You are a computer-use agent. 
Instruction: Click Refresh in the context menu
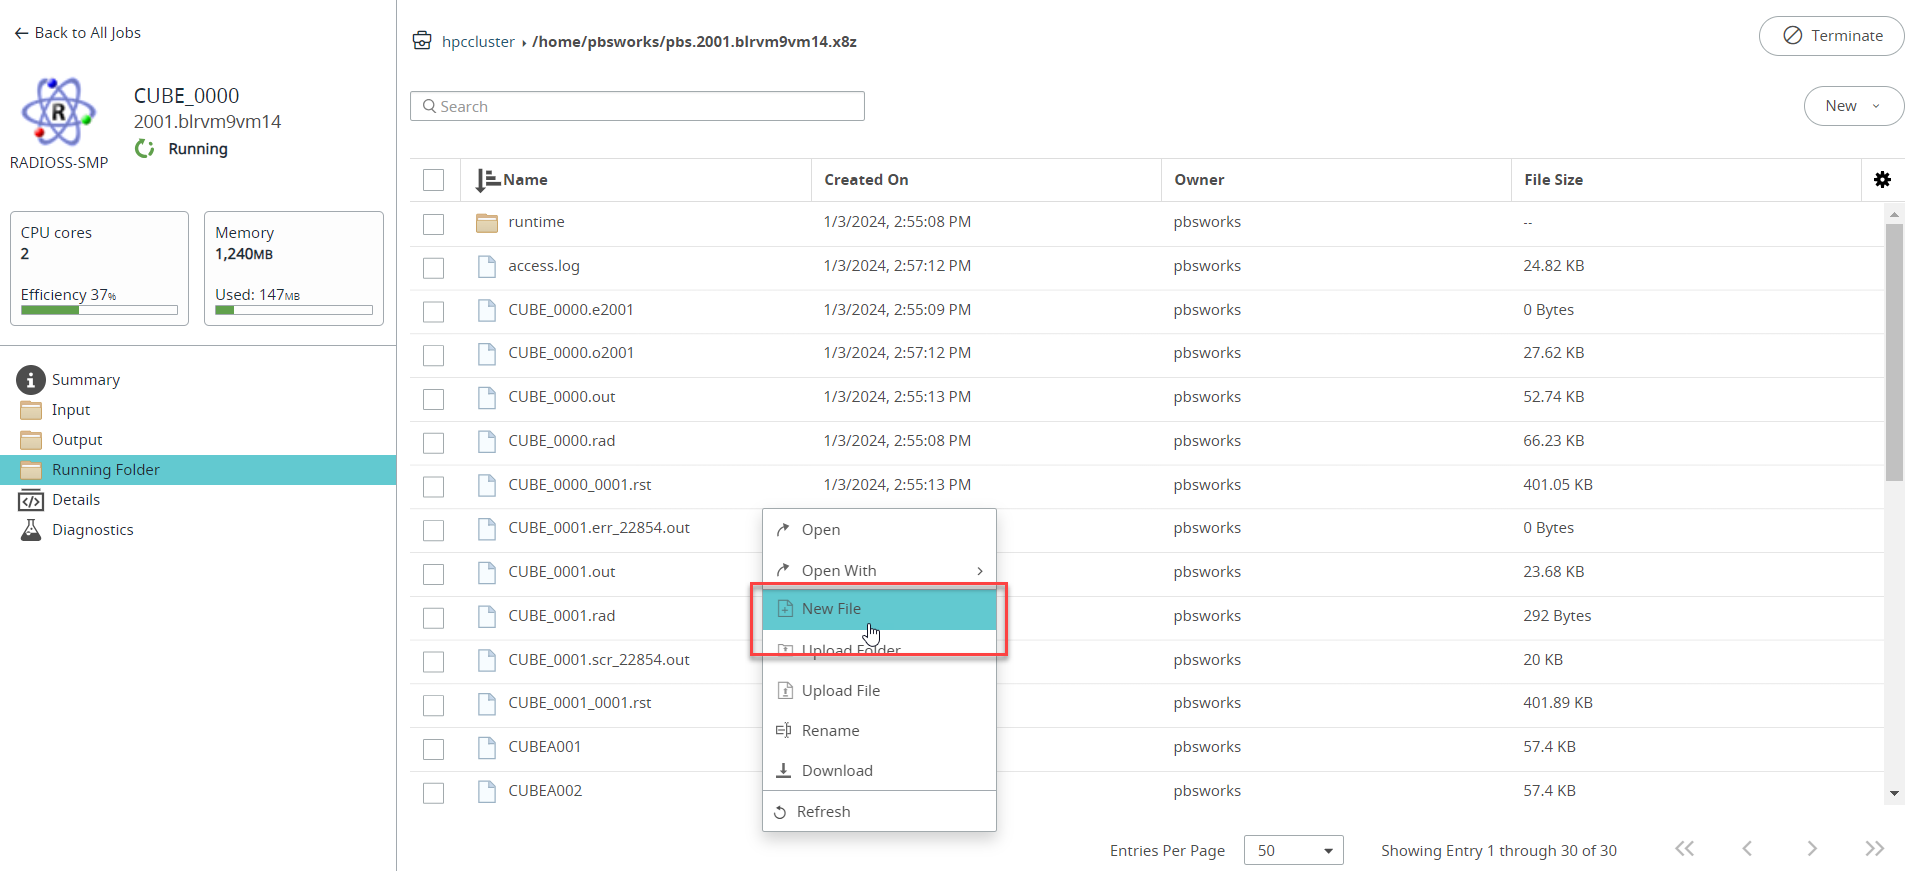pos(879,812)
